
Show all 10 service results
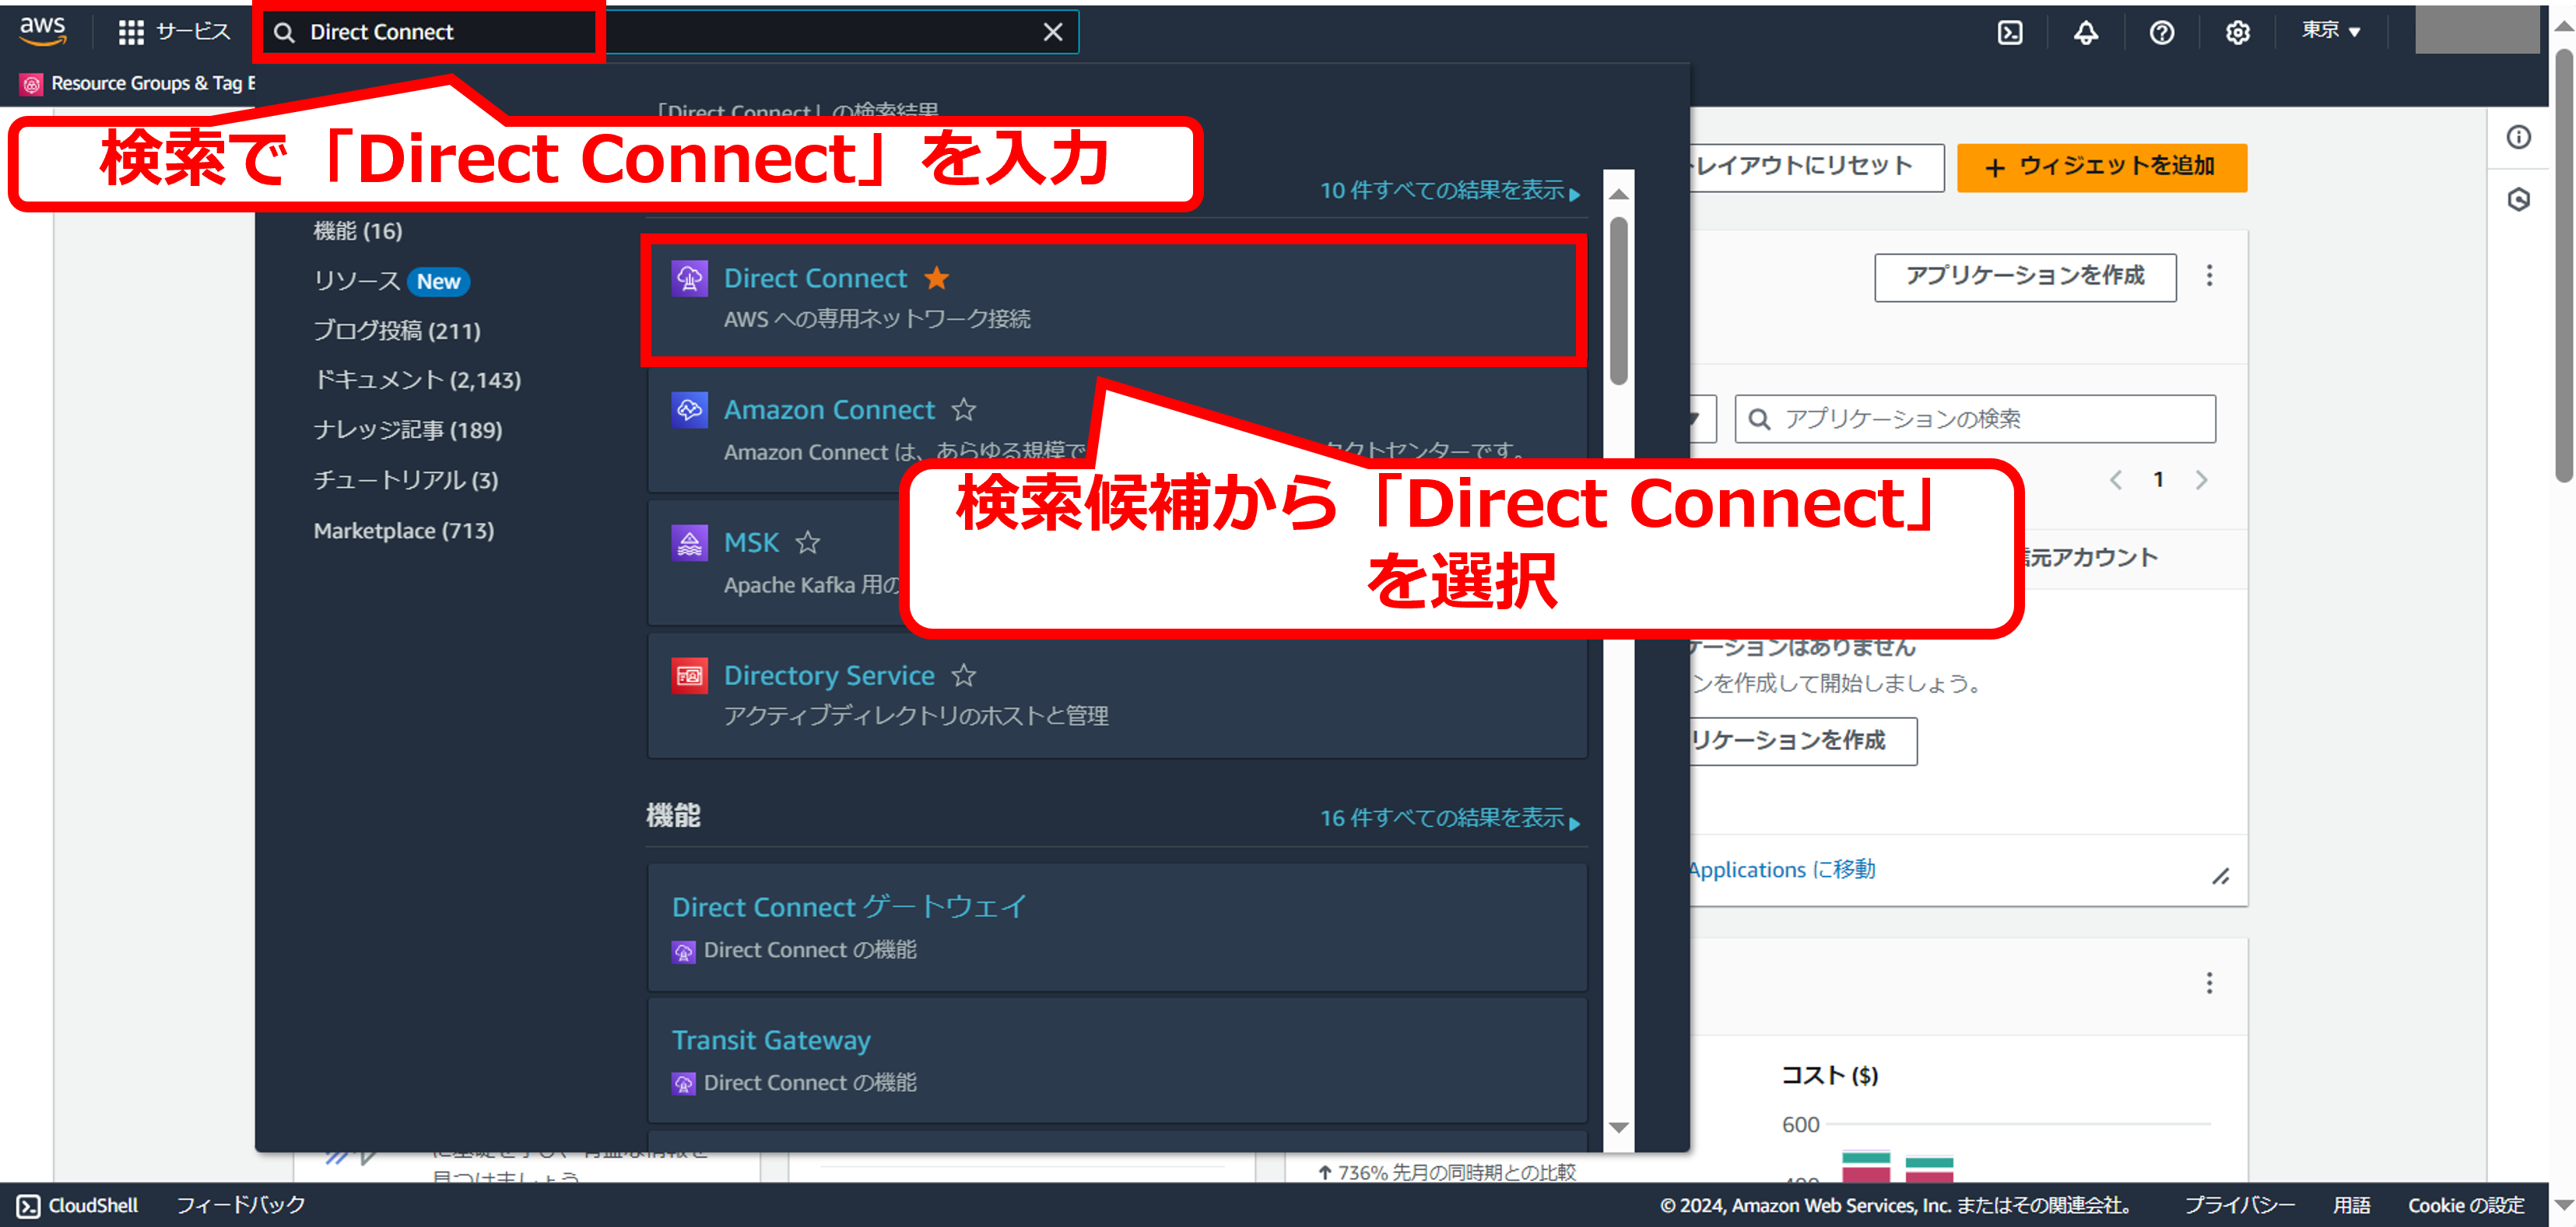click(1449, 190)
